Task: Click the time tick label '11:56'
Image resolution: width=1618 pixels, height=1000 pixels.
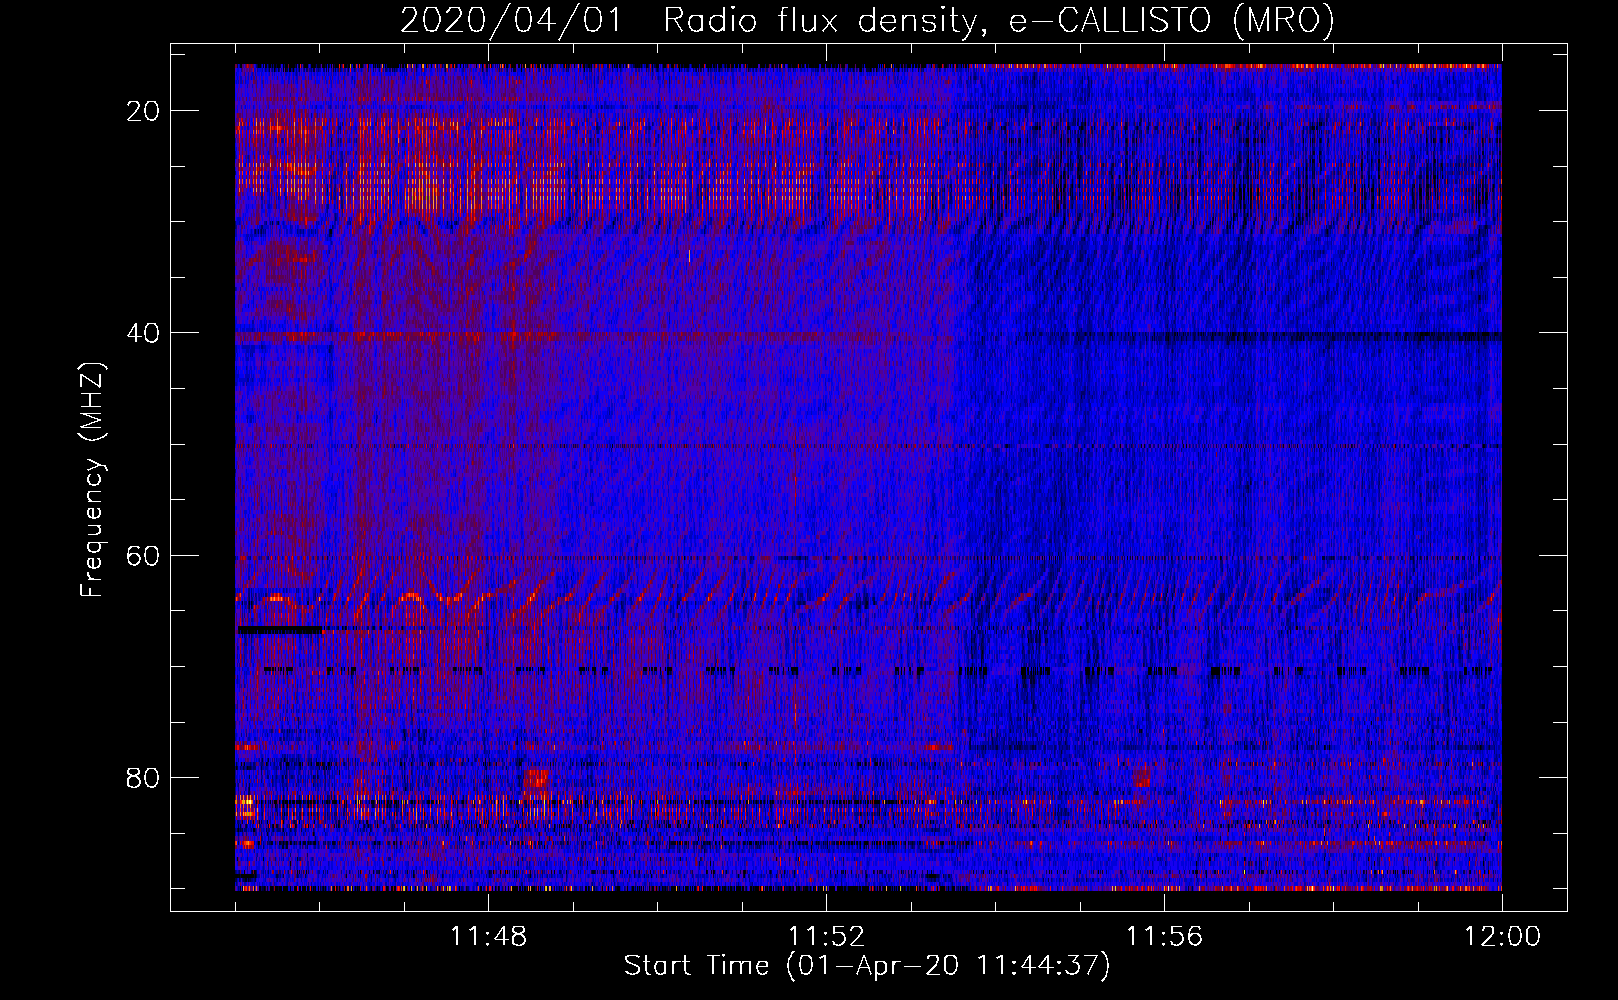Action: click(1164, 937)
